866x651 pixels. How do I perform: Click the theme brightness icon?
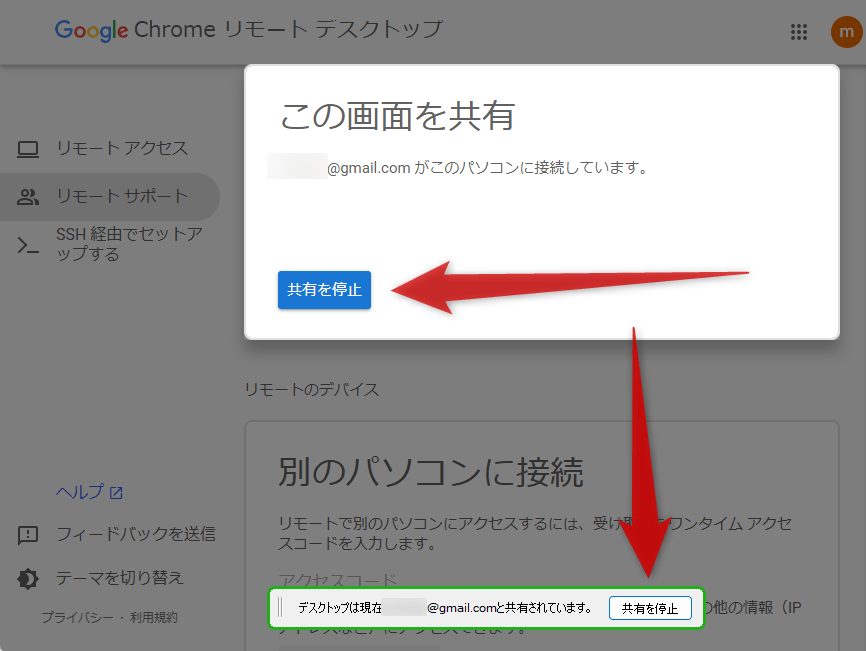pos(28,579)
